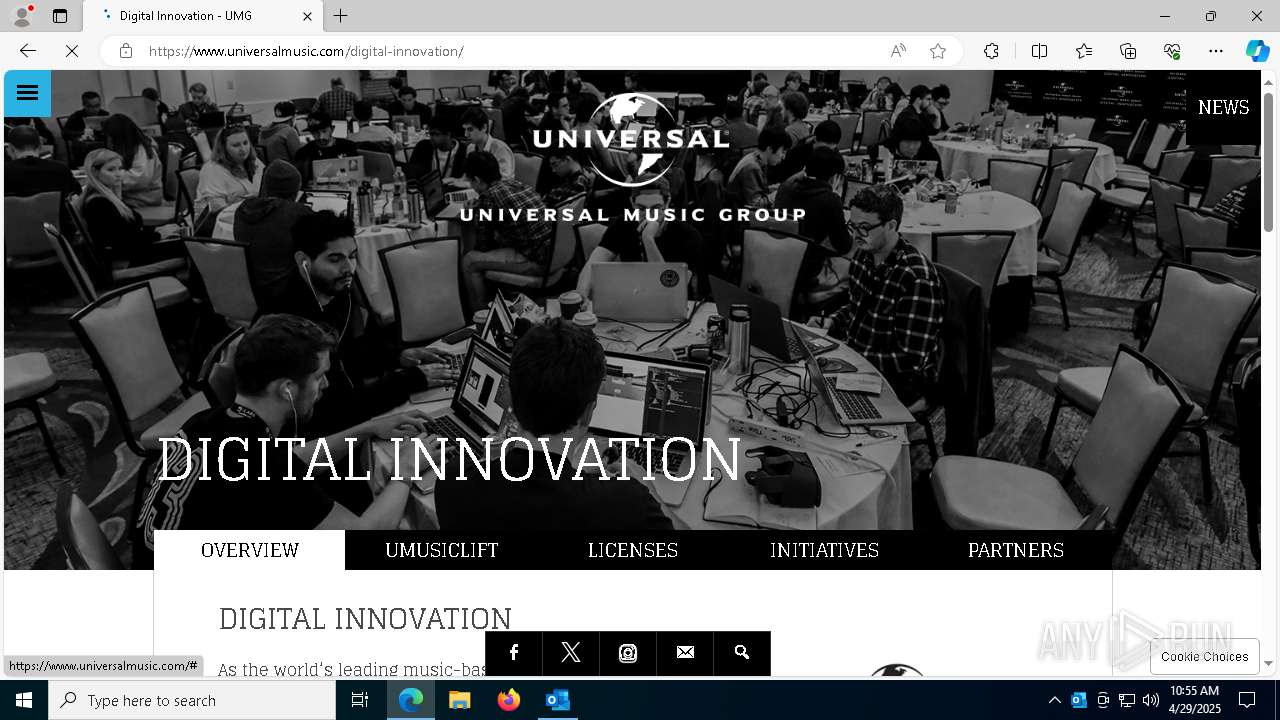Stop page loading with the X button
The image size is (1280, 720).
72,51
